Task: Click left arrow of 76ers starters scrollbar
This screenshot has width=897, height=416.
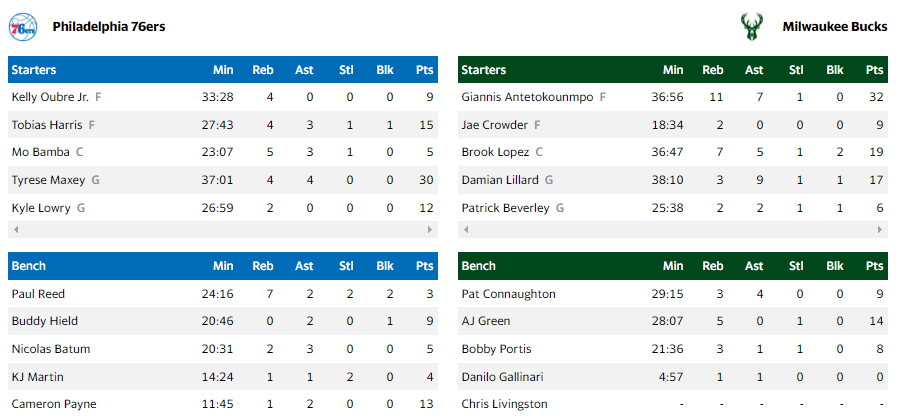Action: [x=13, y=229]
